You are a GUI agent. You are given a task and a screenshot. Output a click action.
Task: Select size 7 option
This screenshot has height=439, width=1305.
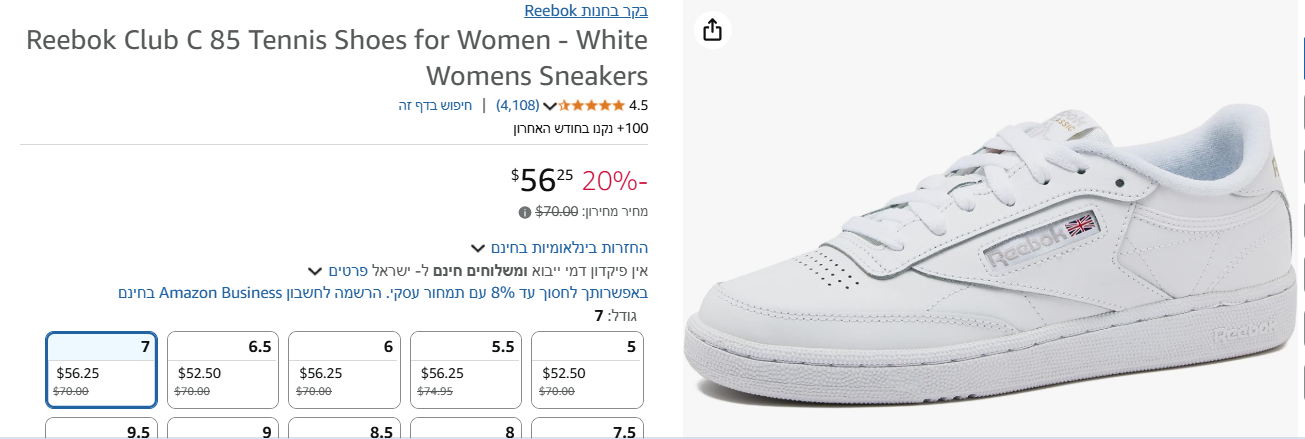tap(102, 370)
